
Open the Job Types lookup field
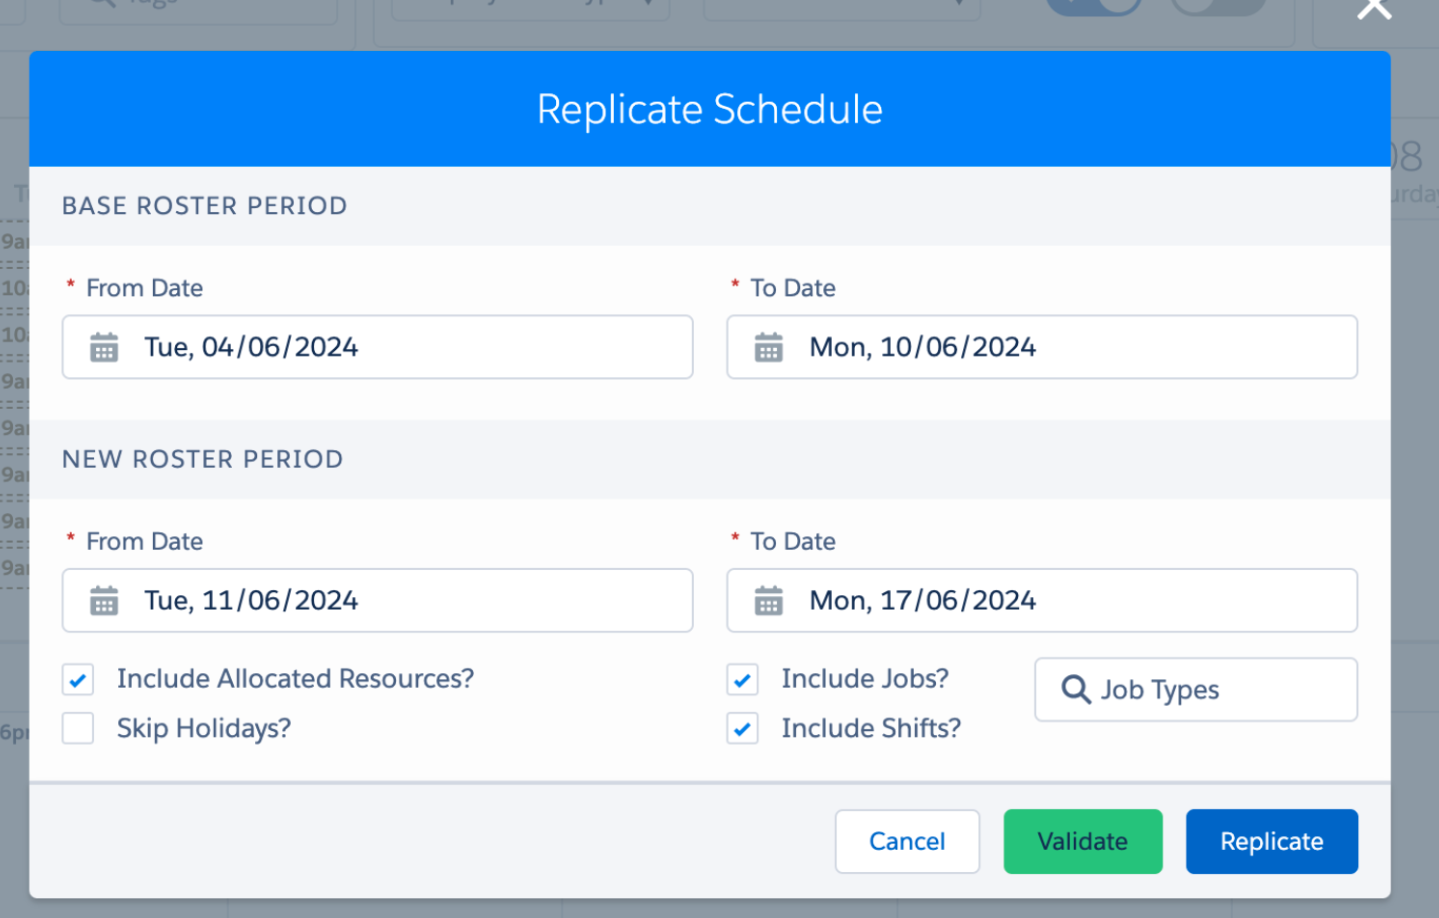1196,689
